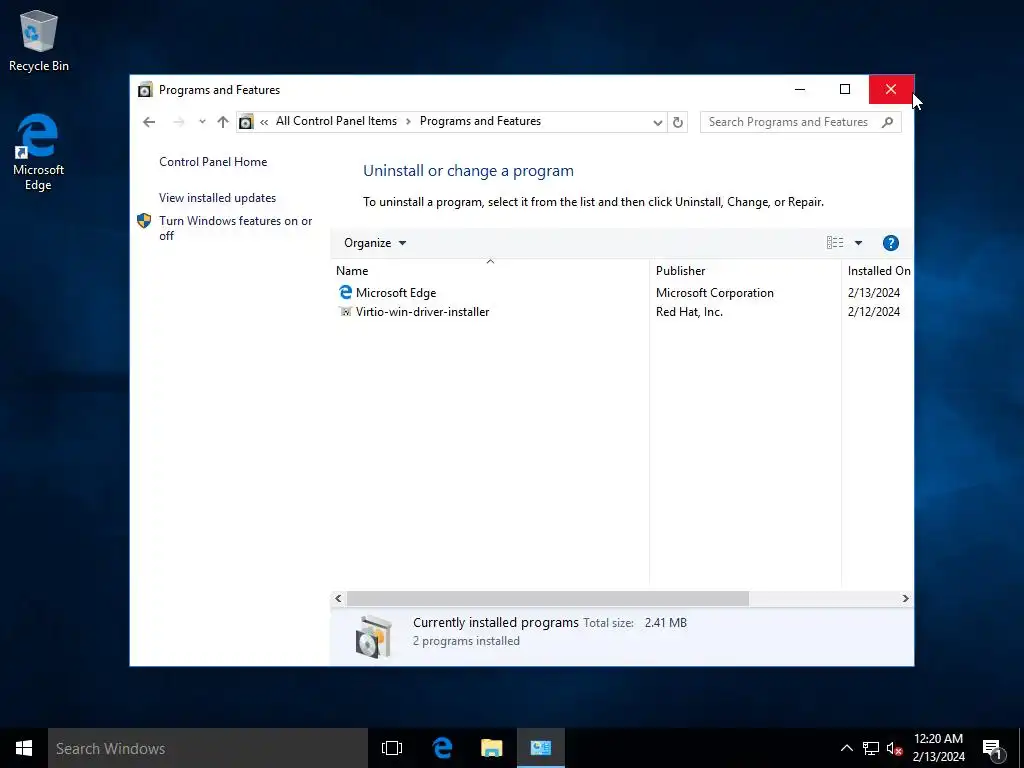This screenshot has height=768, width=1024.
Task: Open the Action Center notifications icon
Action: pos(993,749)
